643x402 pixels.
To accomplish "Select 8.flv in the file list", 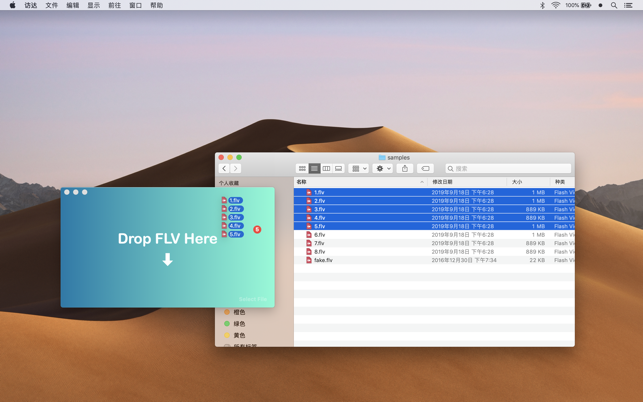I will point(434,251).
